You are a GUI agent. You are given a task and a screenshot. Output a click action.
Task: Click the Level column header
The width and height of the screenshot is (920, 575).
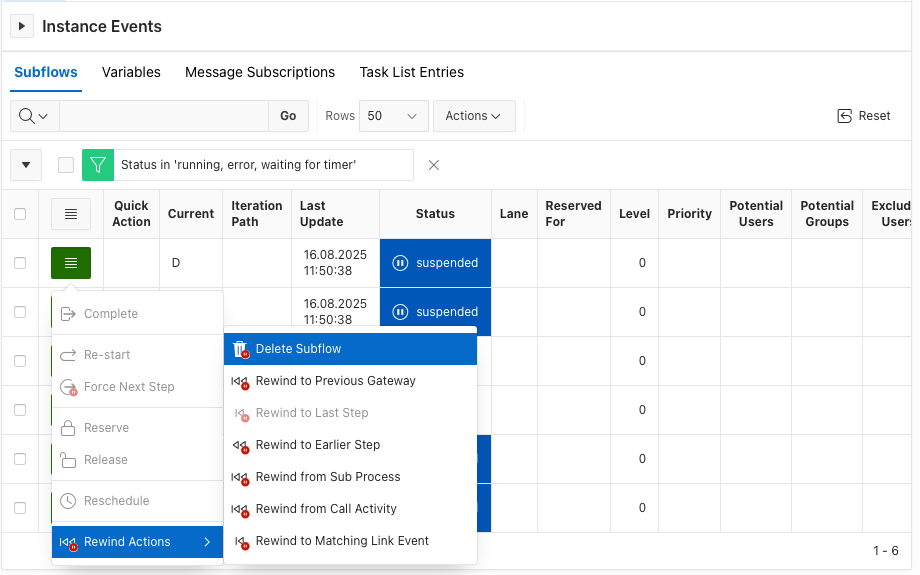tap(634, 214)
